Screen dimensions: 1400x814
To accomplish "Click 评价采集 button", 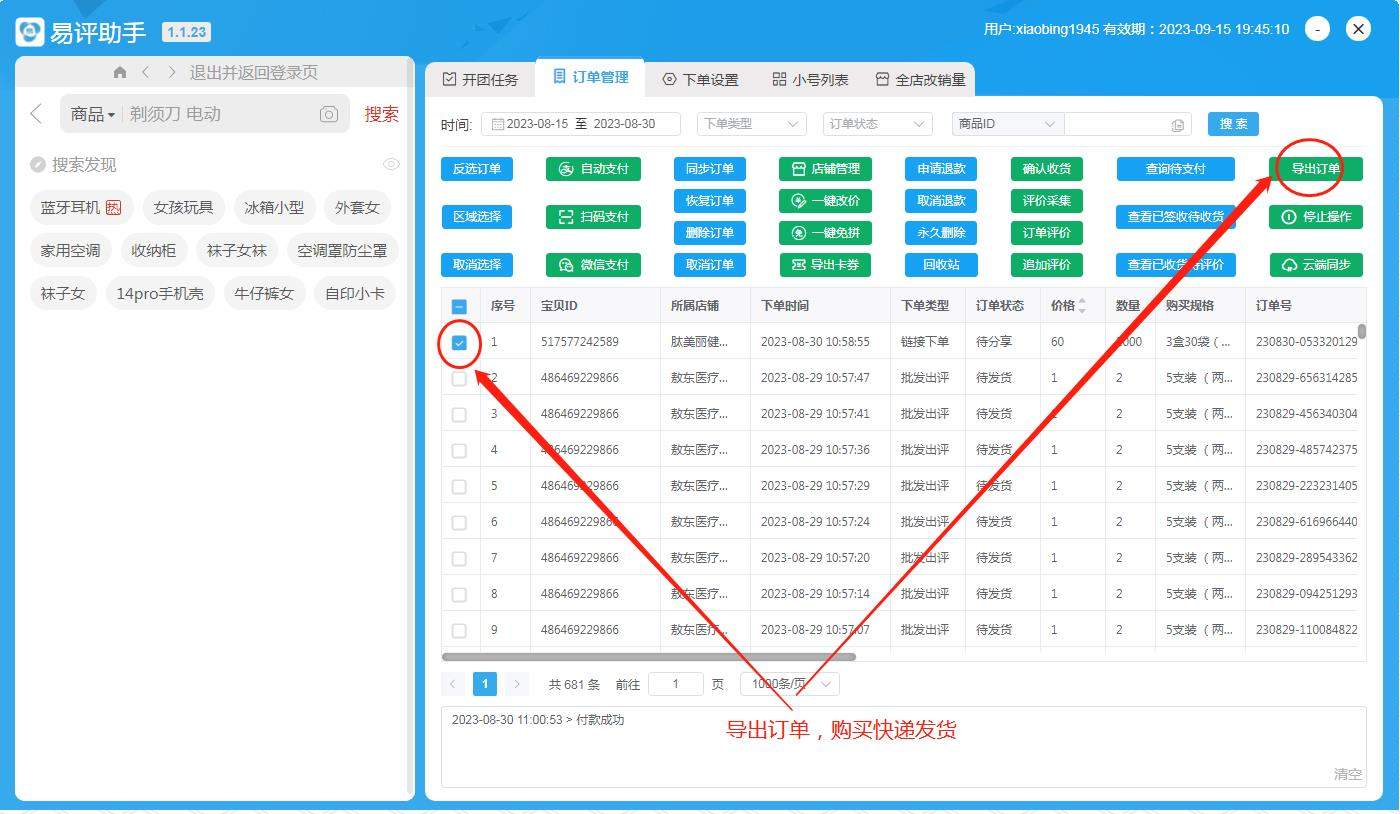I will pos(1047,201).
